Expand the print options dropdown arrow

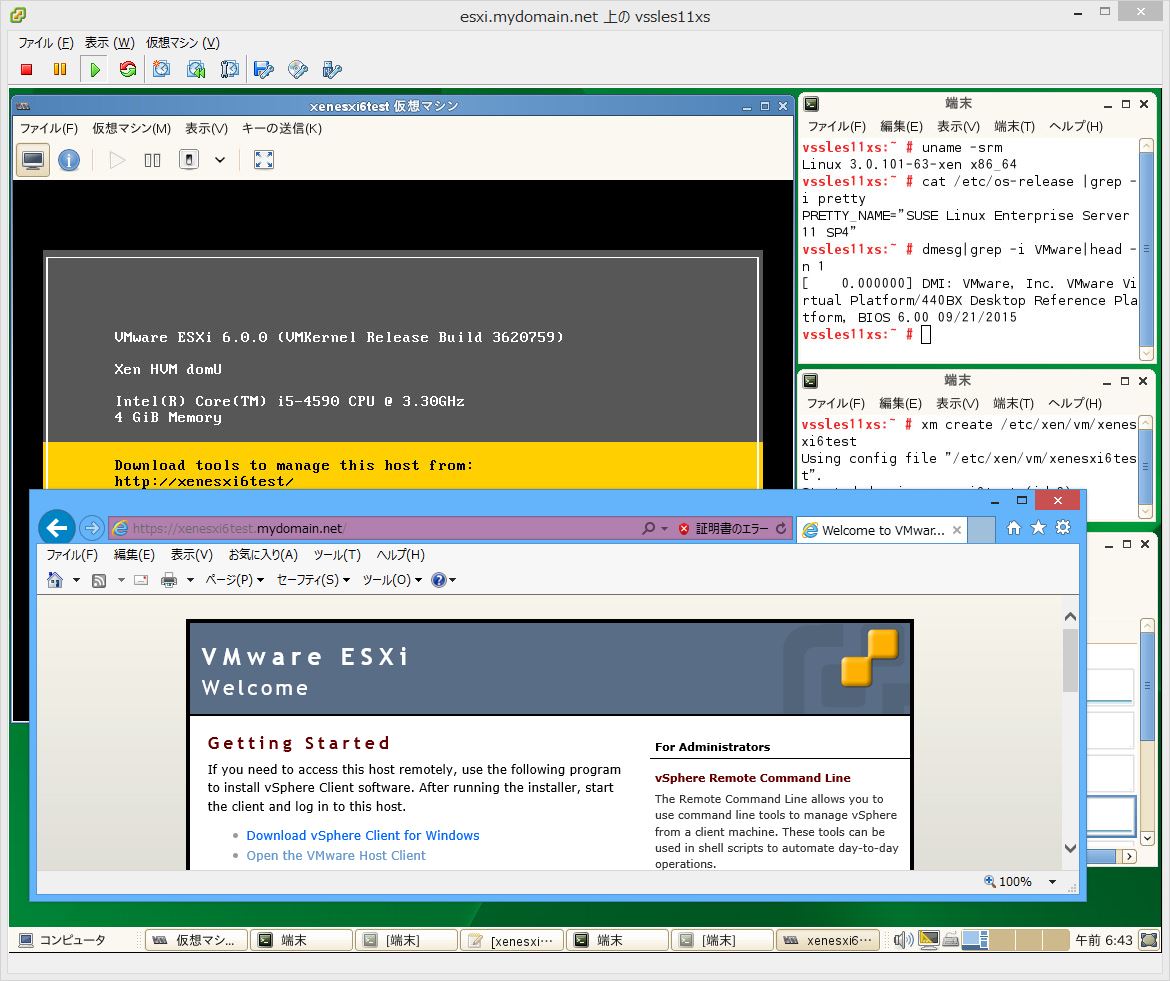point(190,580)
